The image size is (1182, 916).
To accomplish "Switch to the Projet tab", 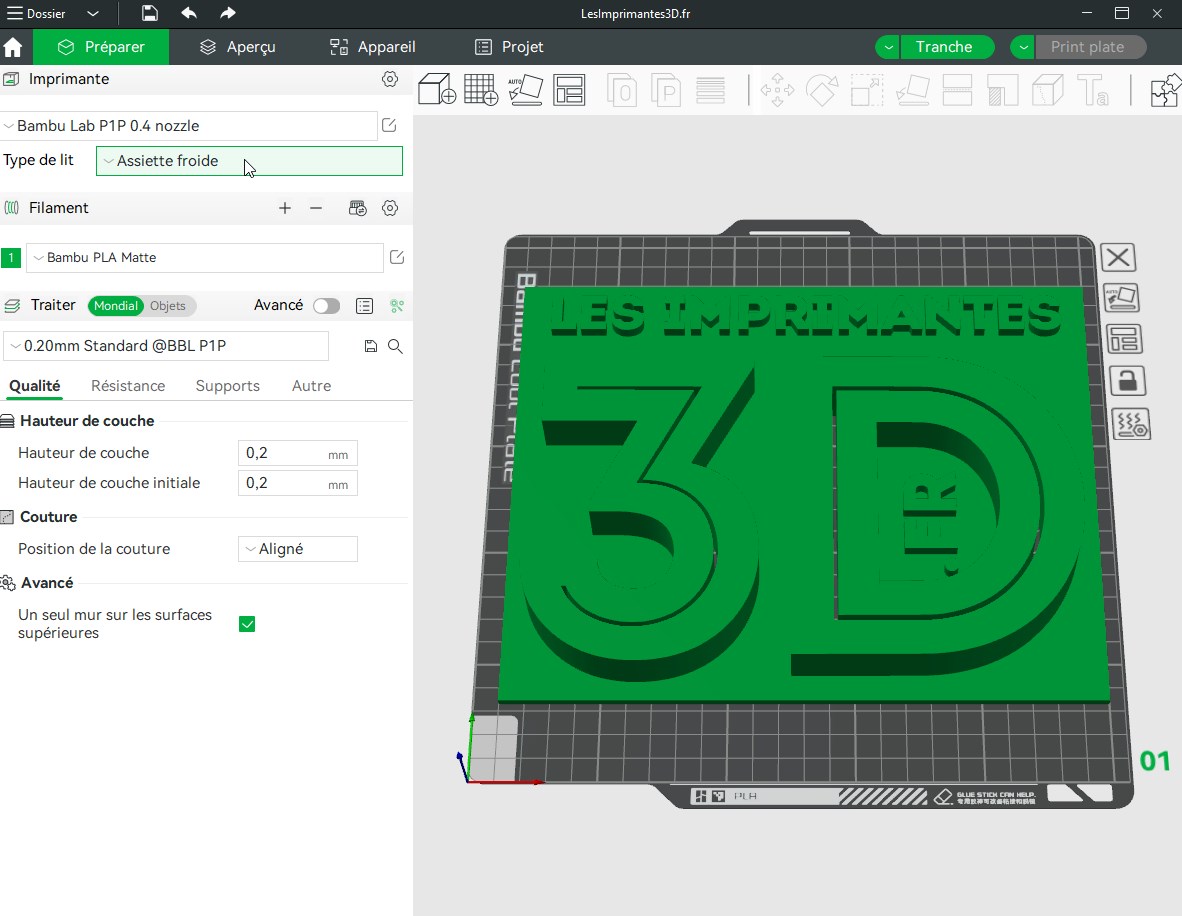I will tap(509, 47).
